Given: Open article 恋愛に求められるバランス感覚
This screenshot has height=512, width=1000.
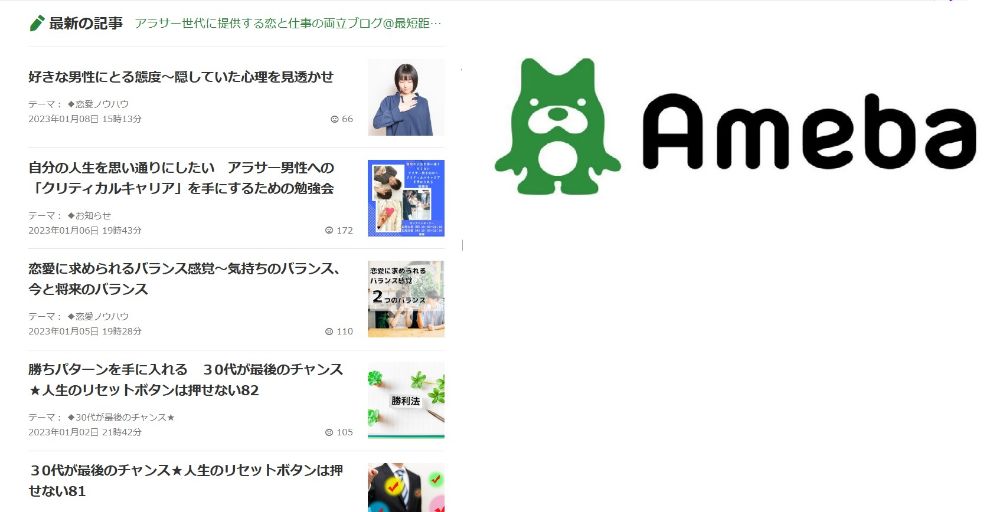Looking at the screenshot, I should (x=184, y=279).
